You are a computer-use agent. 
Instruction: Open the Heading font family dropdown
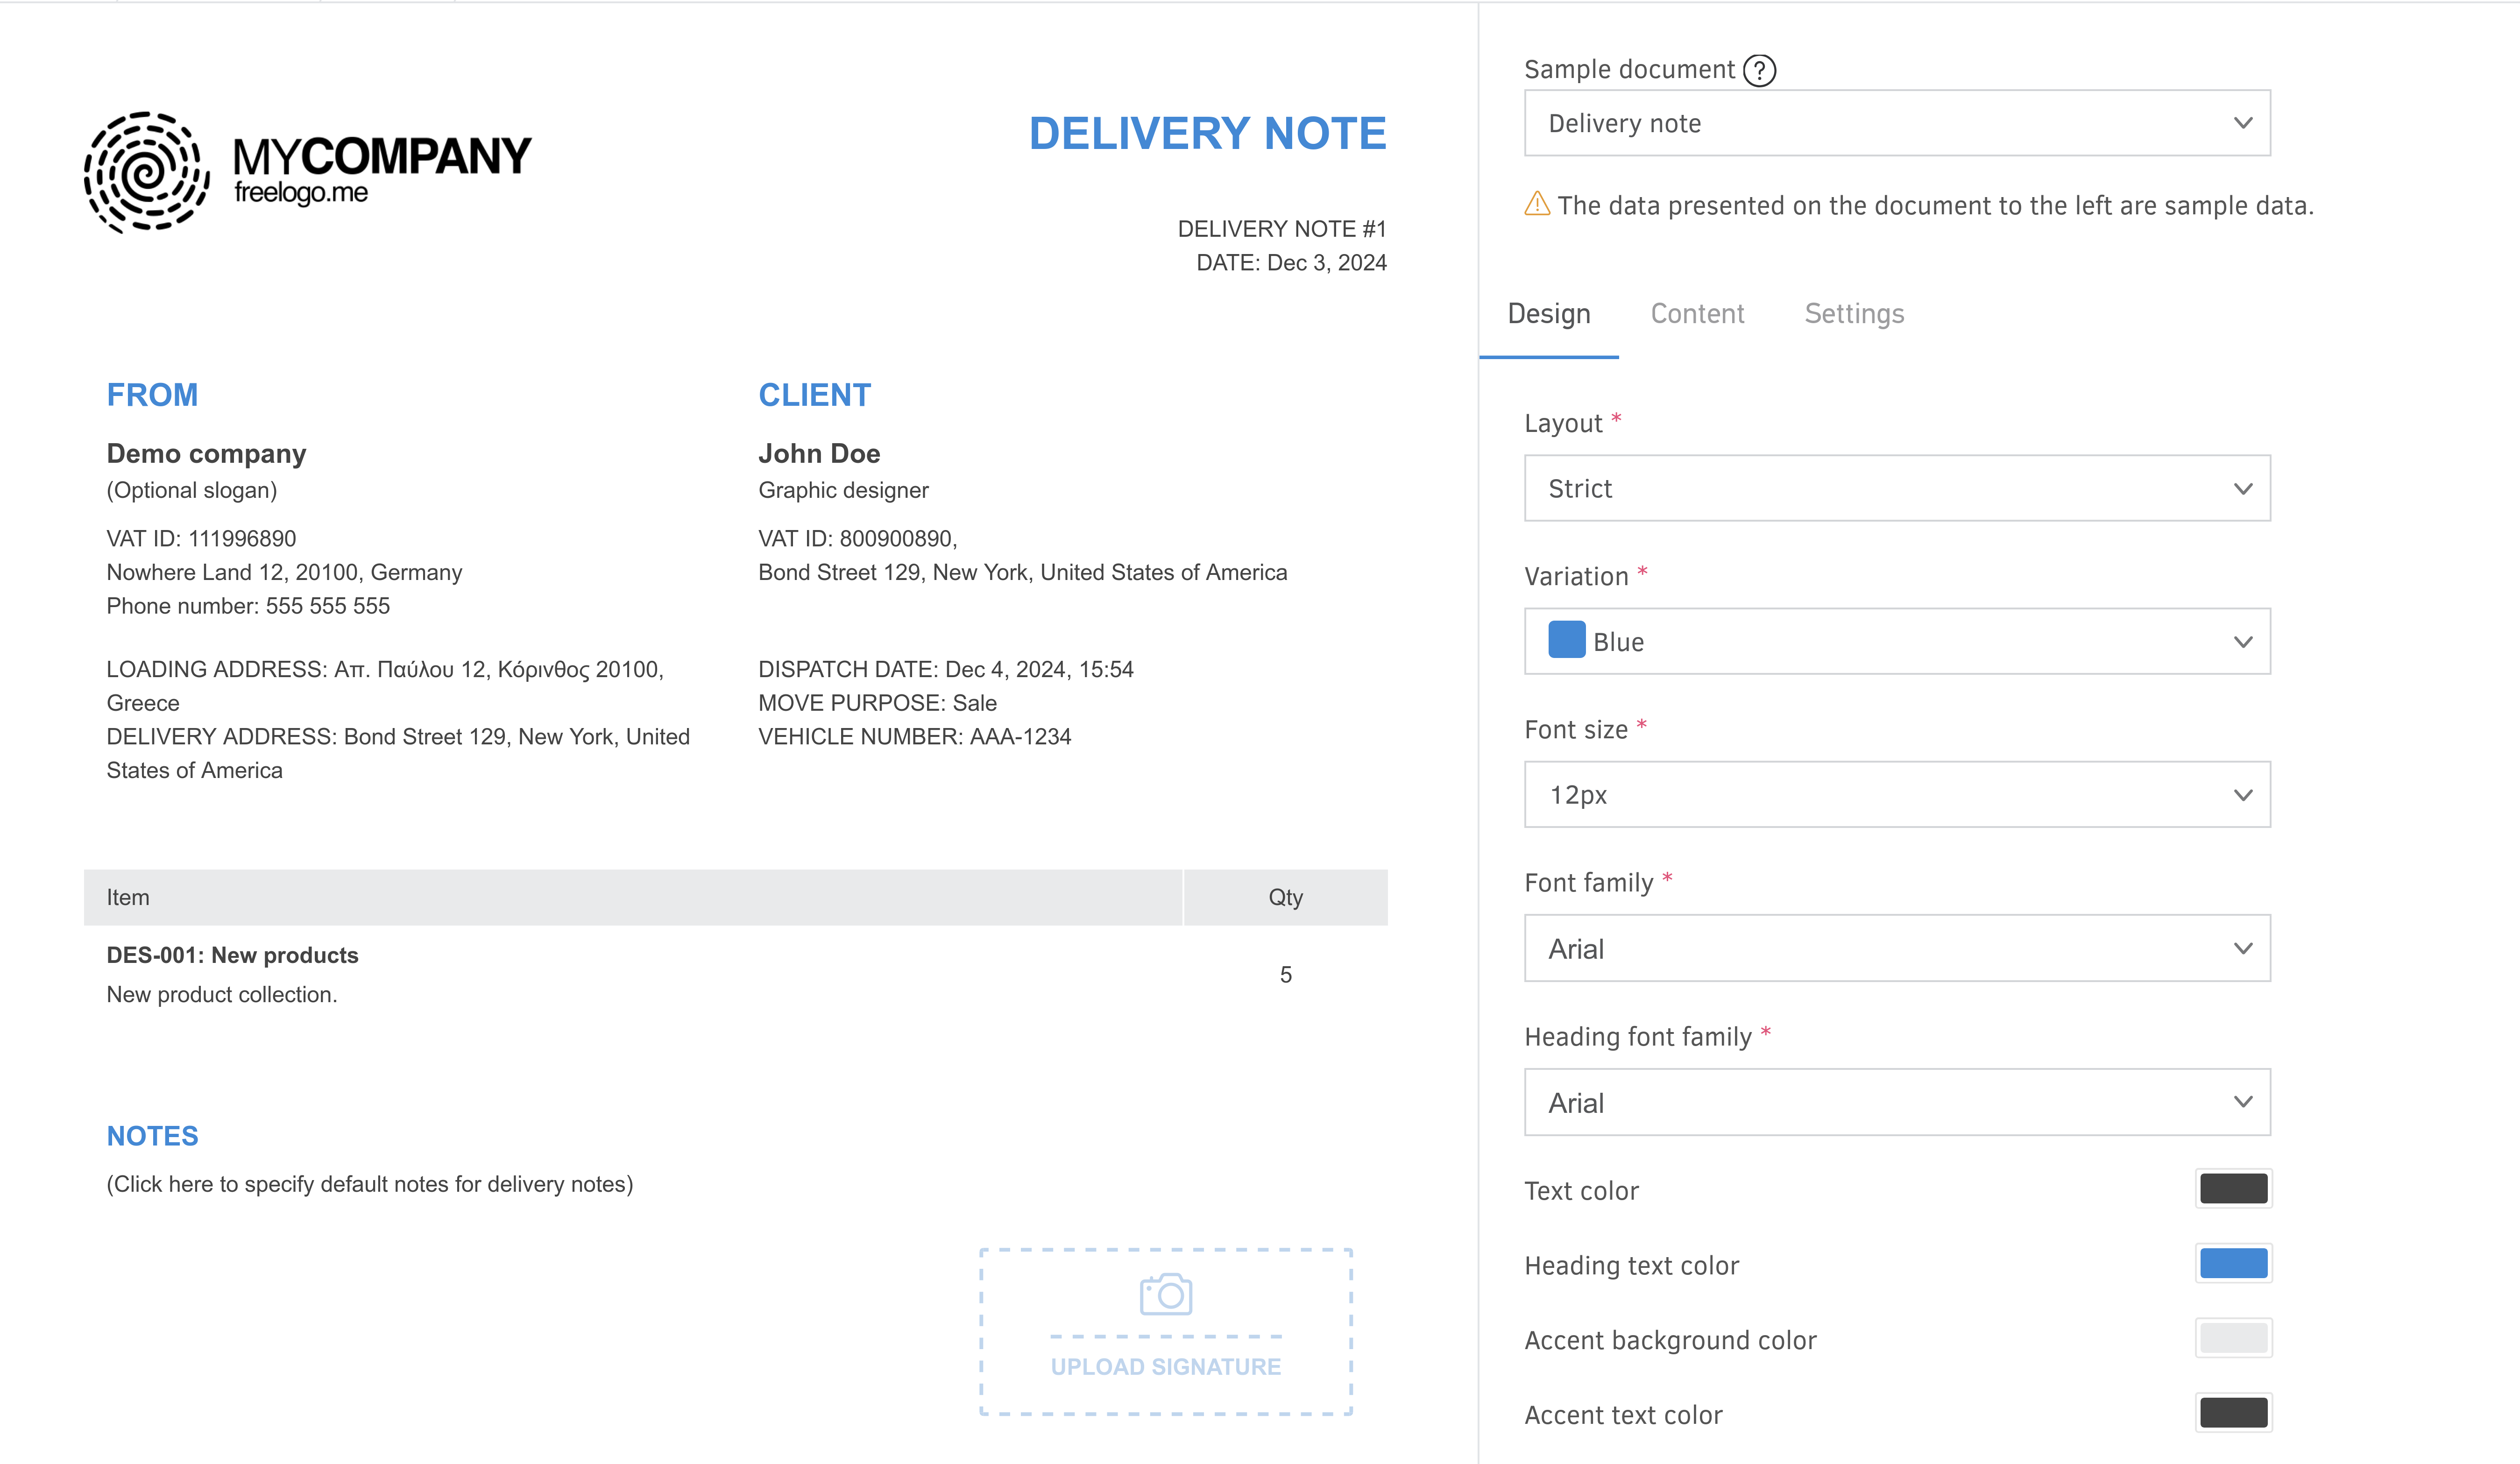coord(1897,1102)
